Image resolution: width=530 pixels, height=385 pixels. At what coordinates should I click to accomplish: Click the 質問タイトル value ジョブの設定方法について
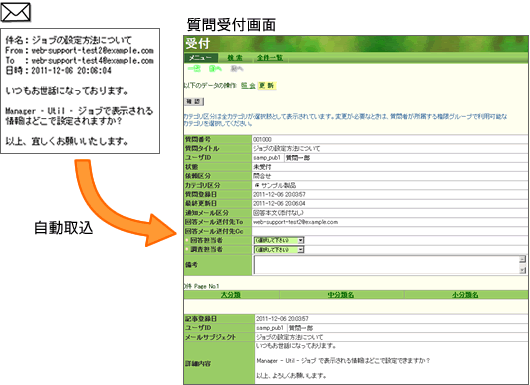286,149
